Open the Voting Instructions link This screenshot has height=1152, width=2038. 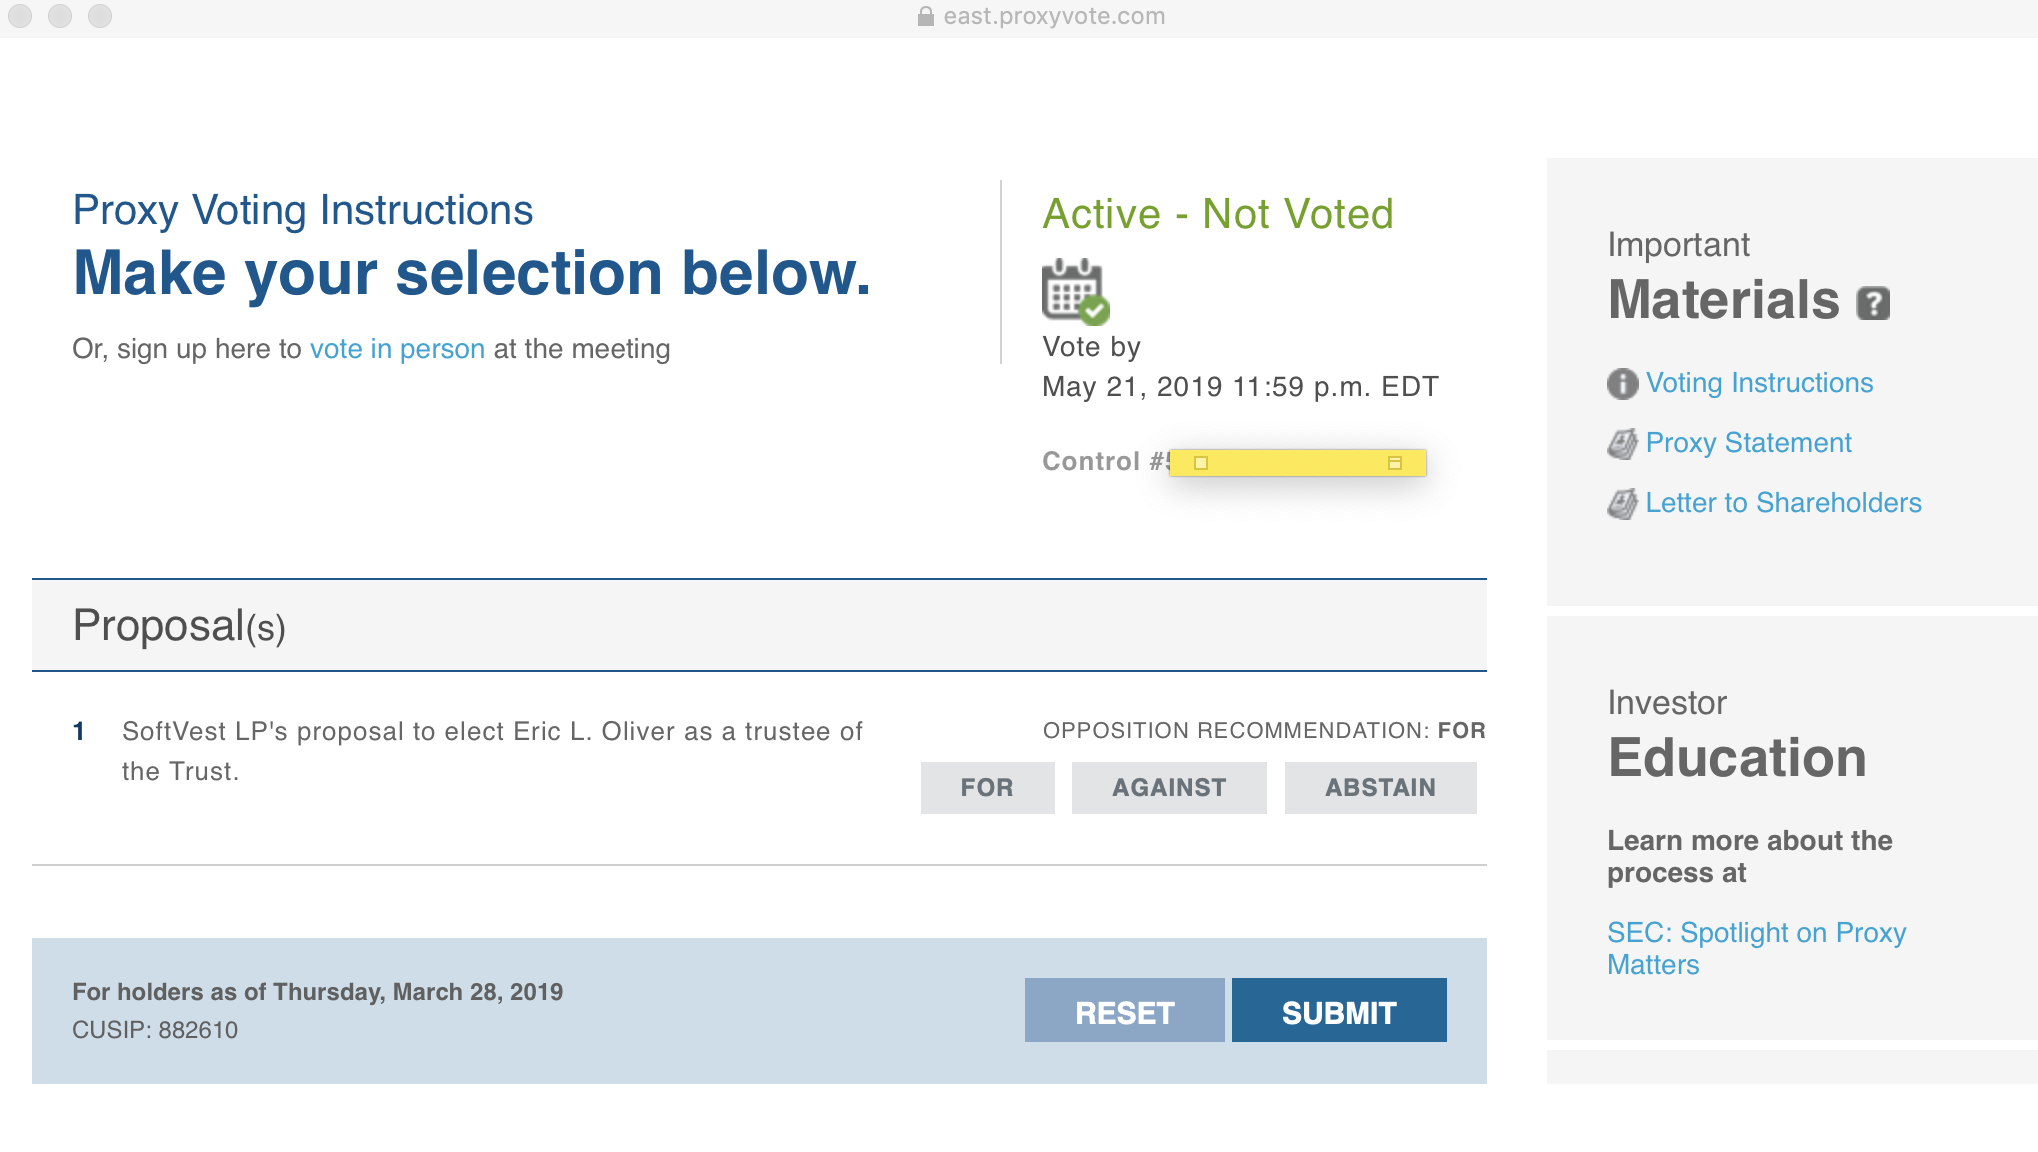pos(1759,383)
